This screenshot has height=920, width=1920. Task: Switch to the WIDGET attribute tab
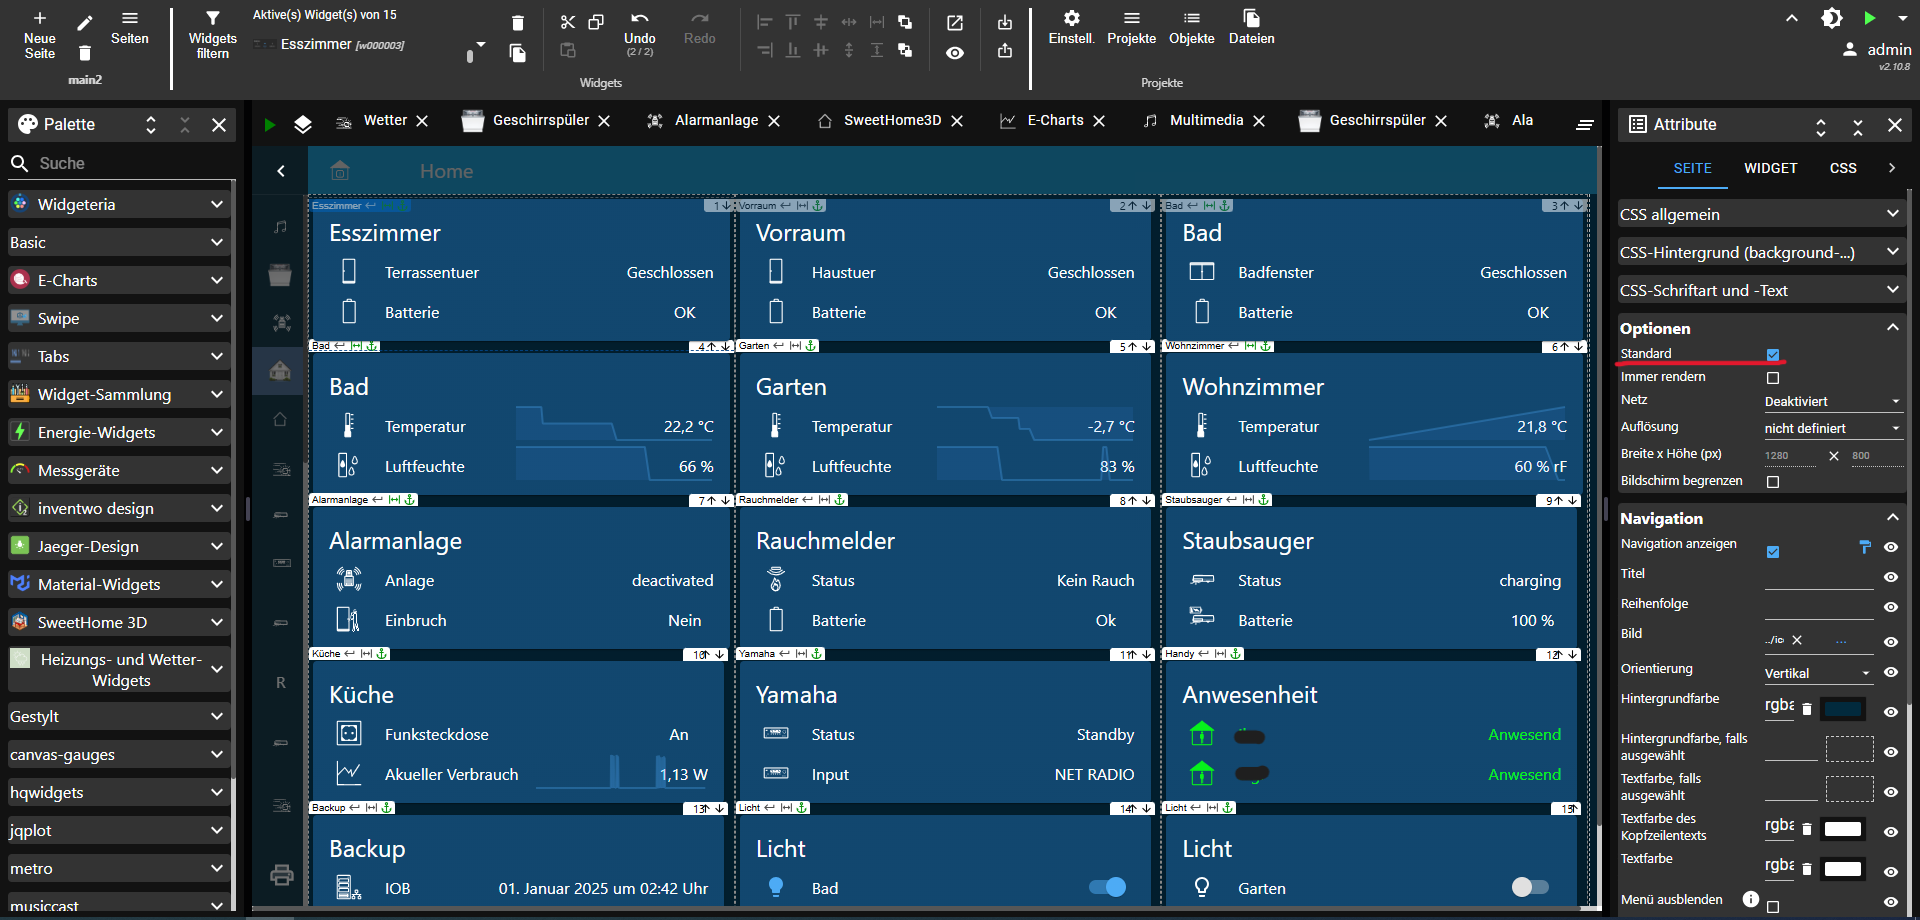coord(1770,168)
